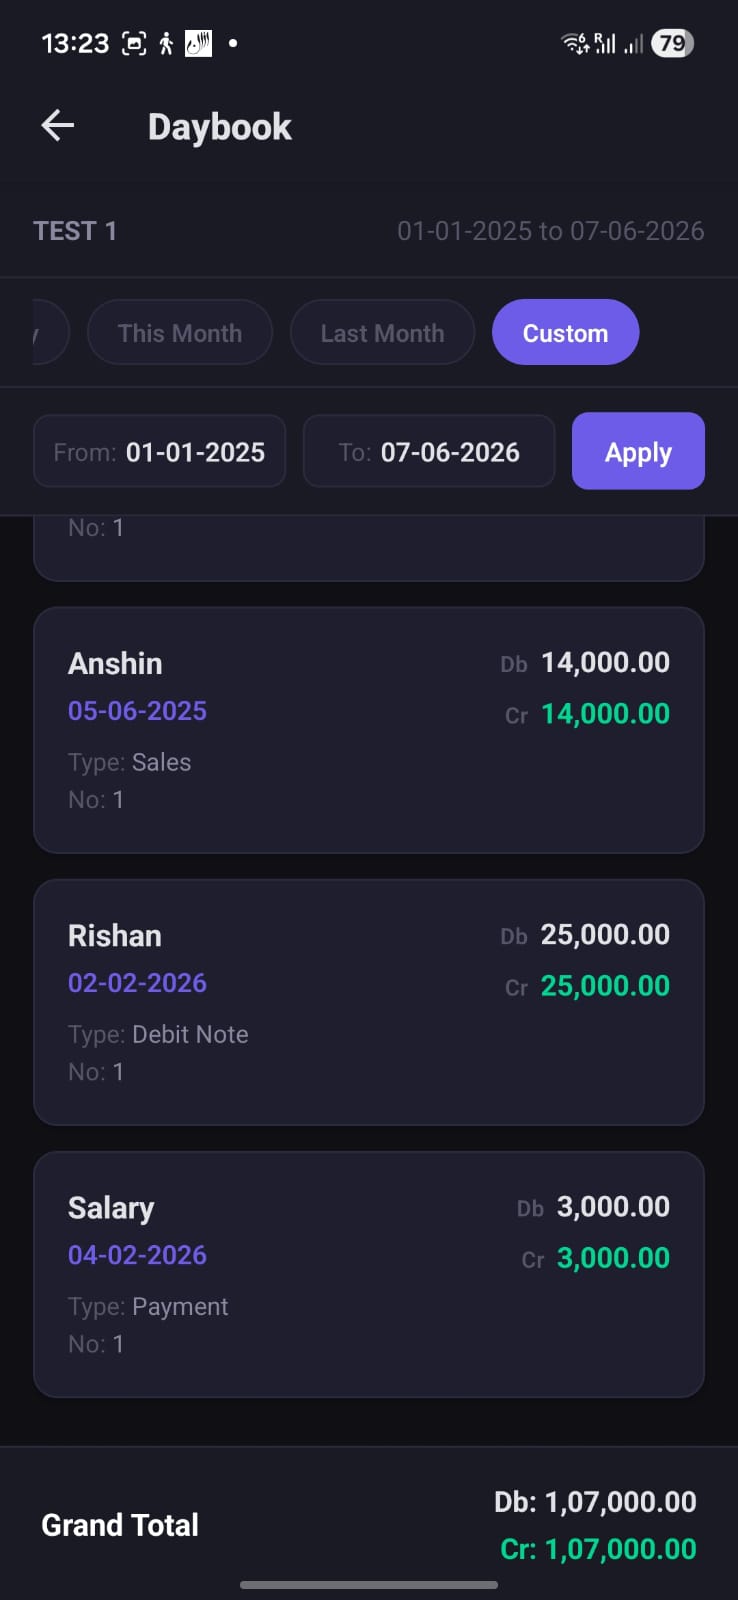Open the Rishan debit note entry
Viewport: 738px width, 1600px height.
click(x=369, y=1002)
